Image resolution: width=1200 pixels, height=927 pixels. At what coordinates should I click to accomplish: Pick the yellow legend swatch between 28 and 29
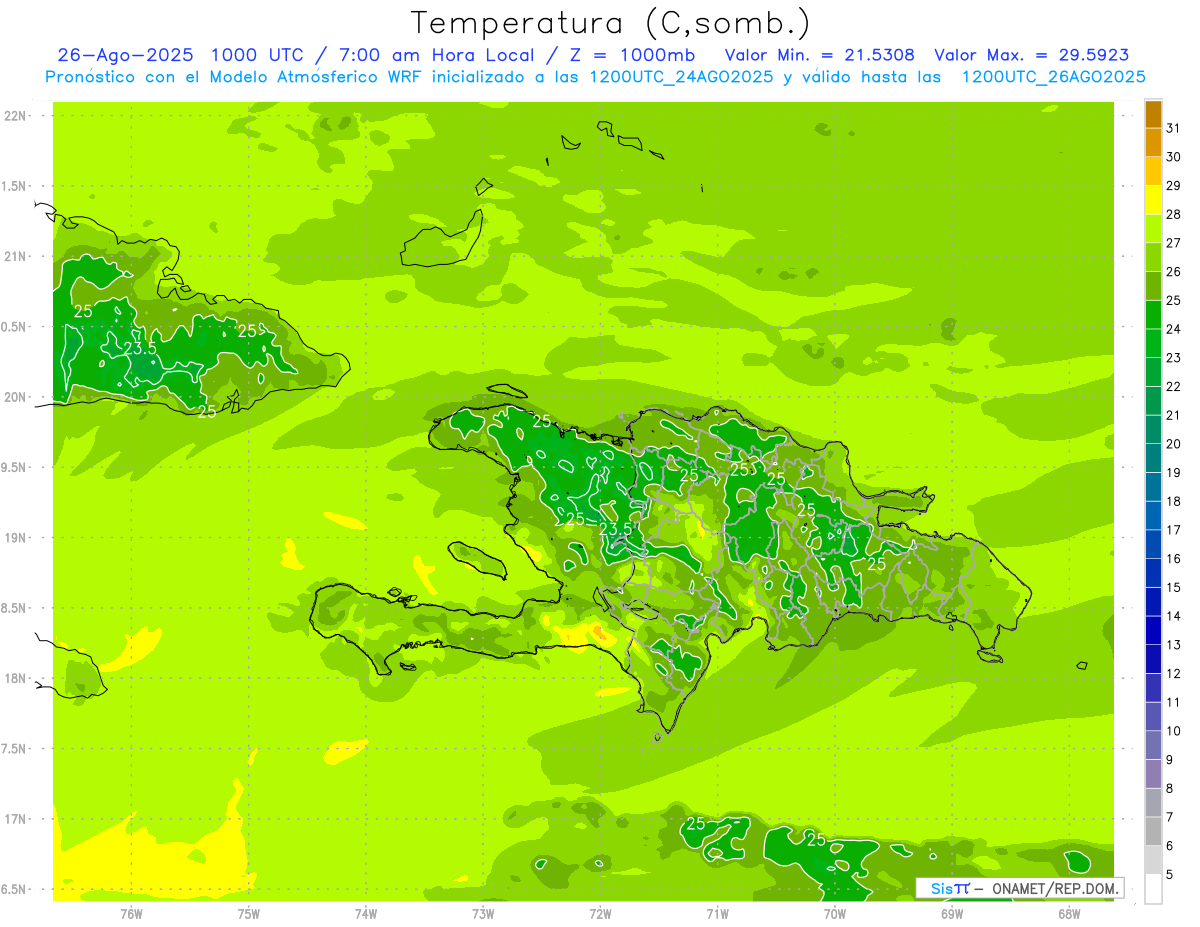pyautogui.click(x=1153, y=200)
